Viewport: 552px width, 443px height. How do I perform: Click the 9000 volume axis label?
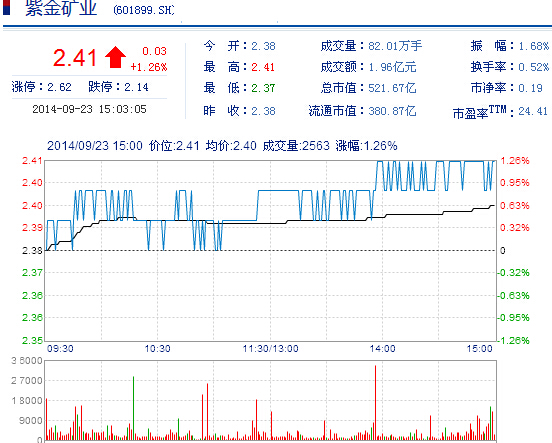click(31, 420)
